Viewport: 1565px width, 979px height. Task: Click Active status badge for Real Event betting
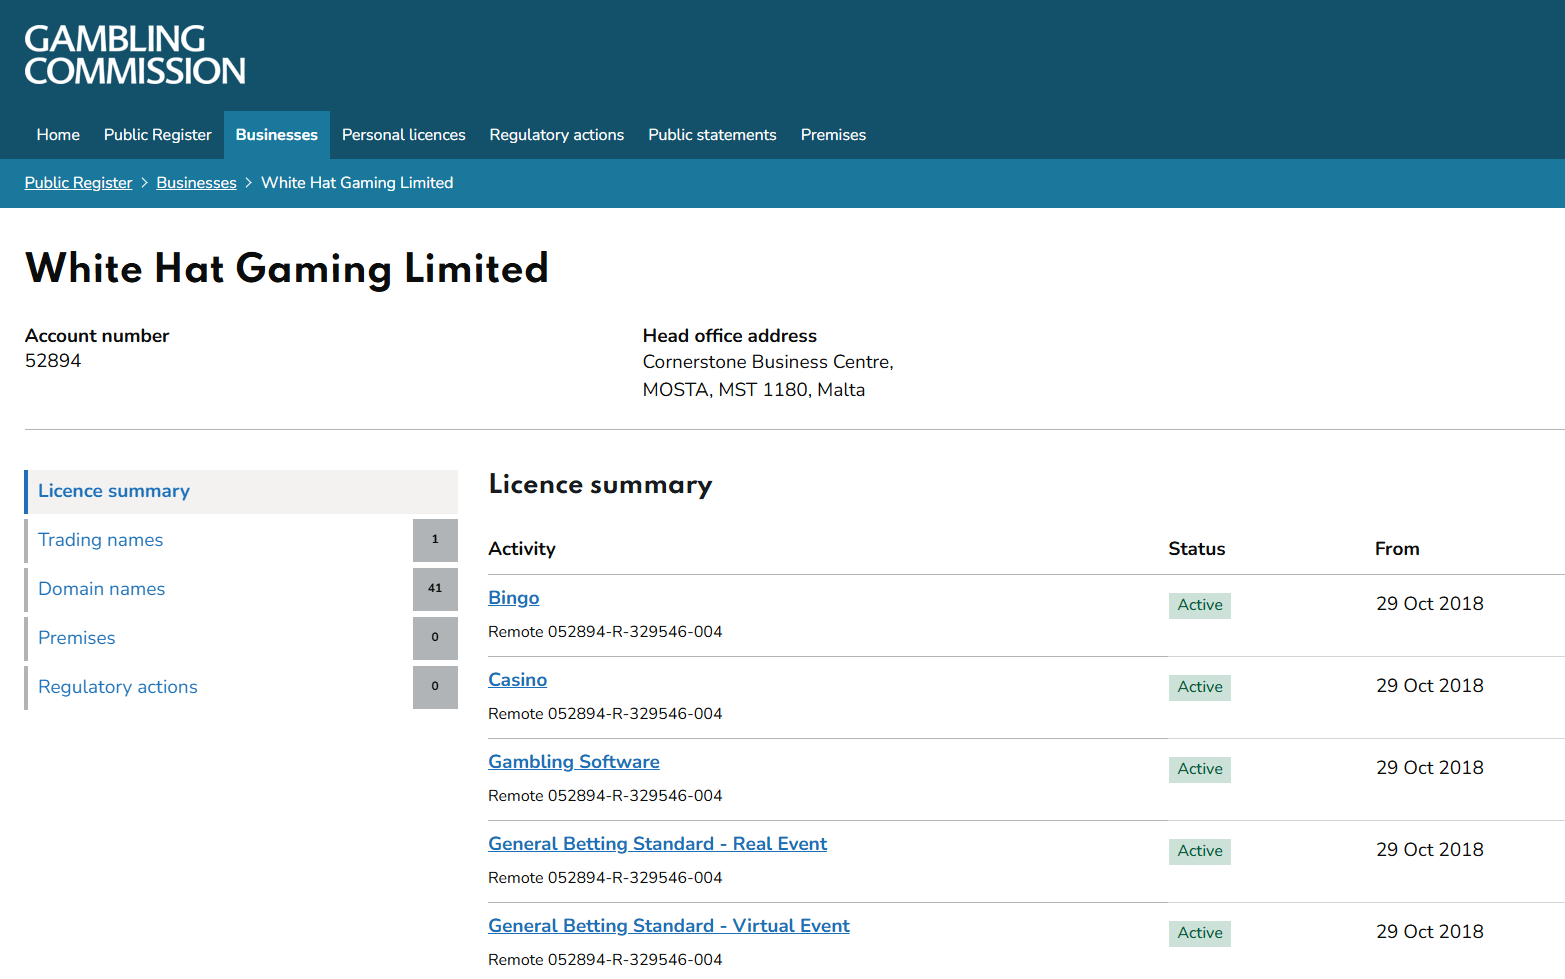(1200, 851)
